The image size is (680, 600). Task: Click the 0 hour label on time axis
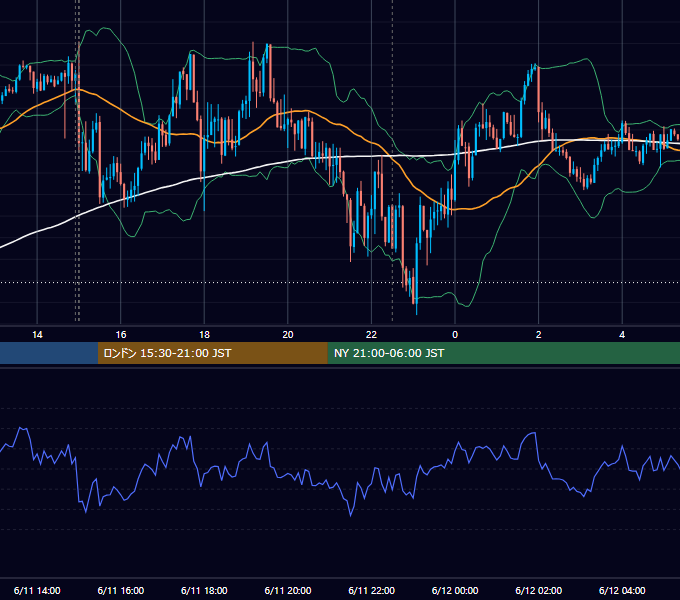tap(455, 335)
